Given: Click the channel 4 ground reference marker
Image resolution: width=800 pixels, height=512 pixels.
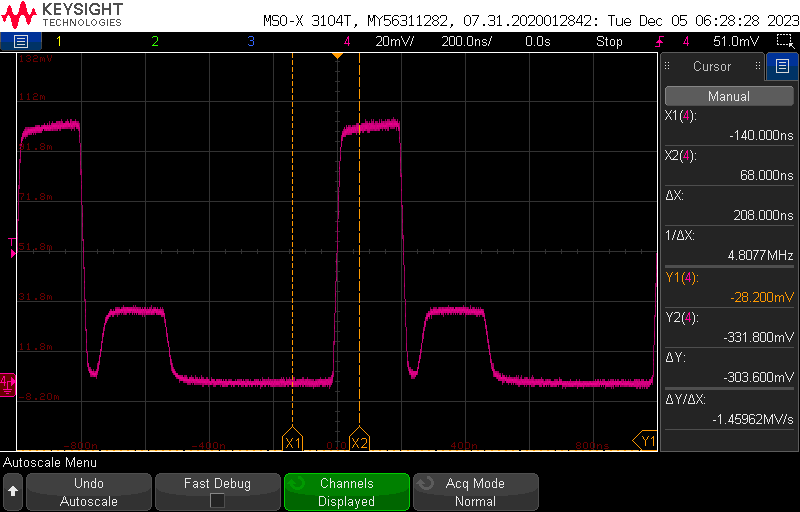Looking at the screenshot, I should coord(8,382).
